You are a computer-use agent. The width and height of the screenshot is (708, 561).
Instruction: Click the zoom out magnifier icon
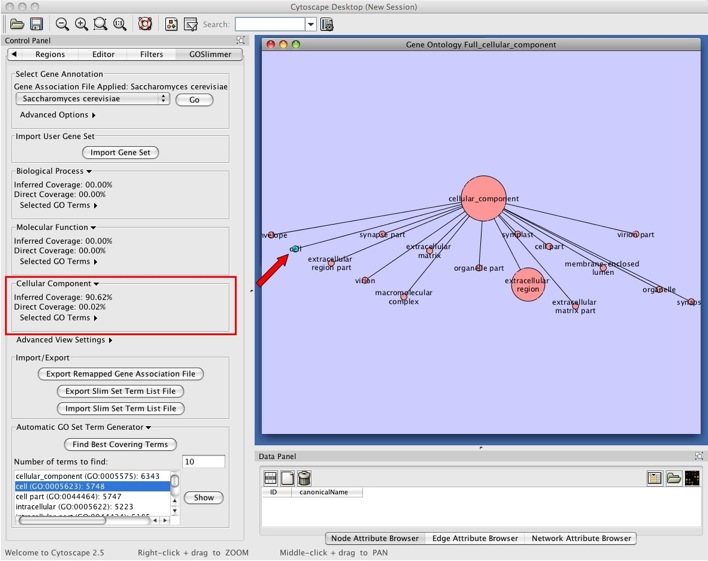[63, 23]
